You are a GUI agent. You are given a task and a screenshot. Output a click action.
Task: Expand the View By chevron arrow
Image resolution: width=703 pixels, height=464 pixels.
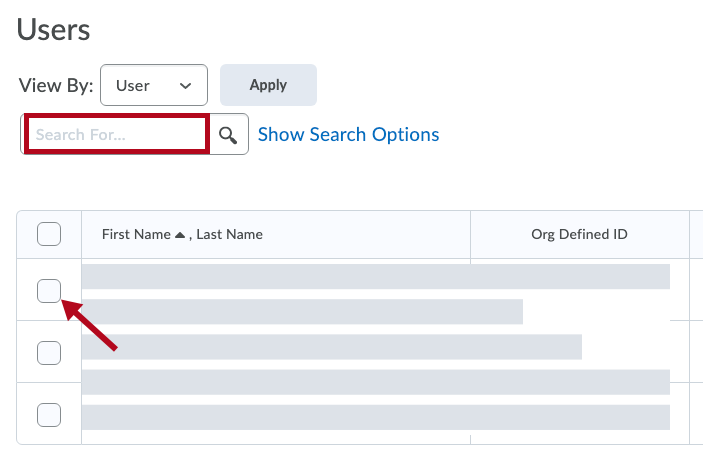coord(185,86)
